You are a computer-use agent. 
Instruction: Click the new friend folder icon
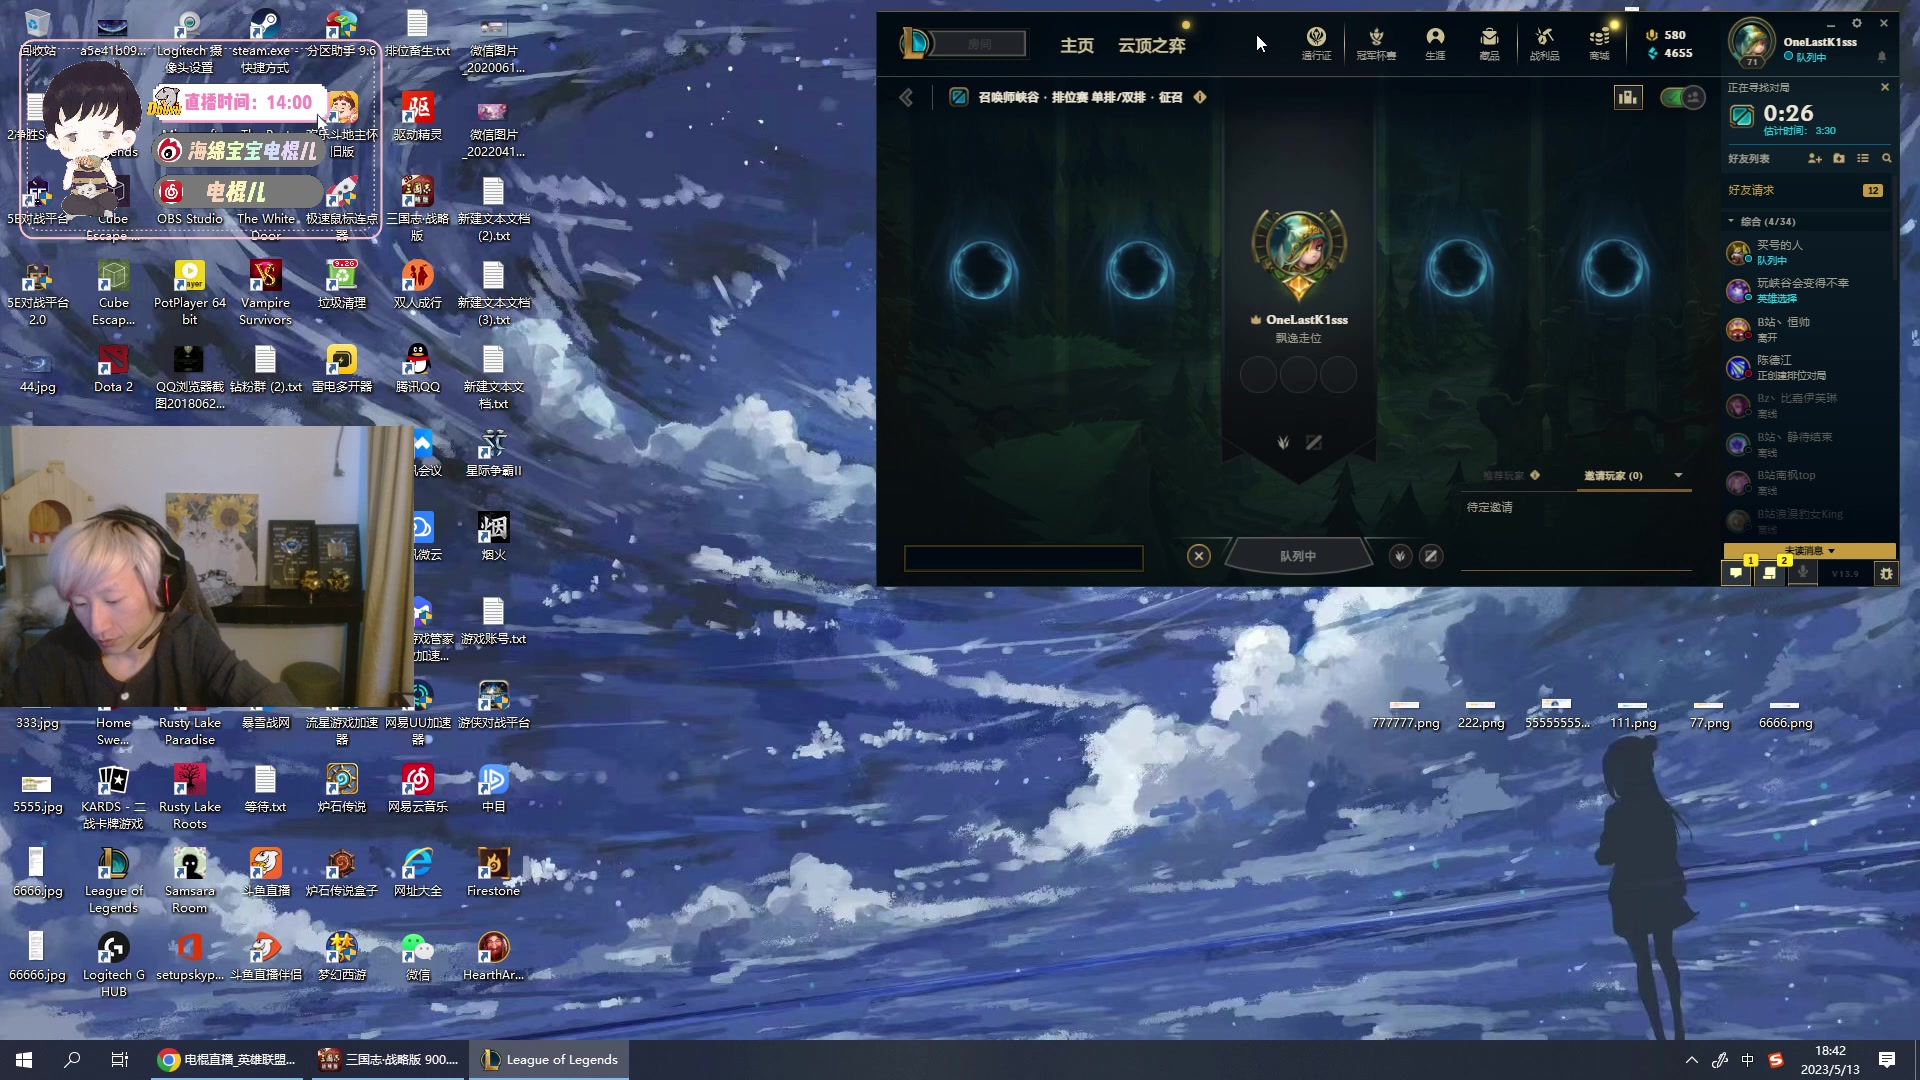coord(1839,158)
